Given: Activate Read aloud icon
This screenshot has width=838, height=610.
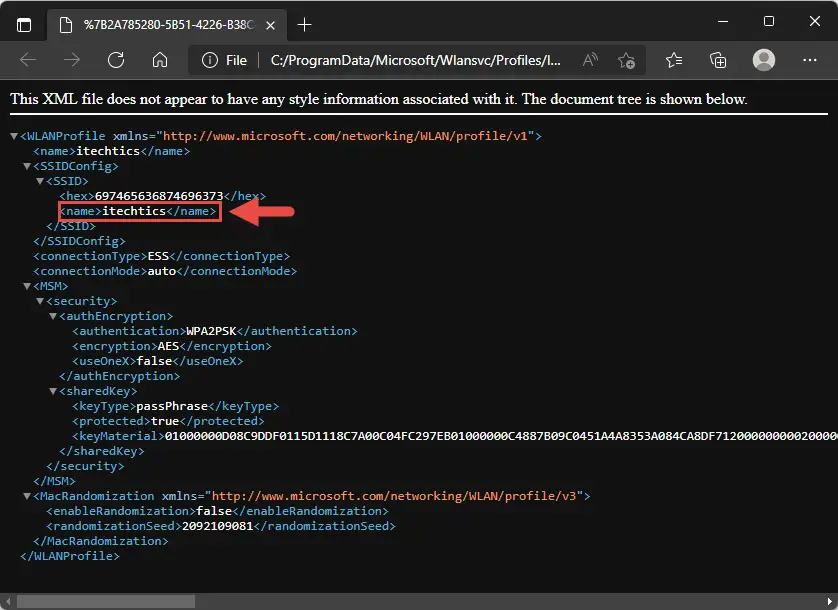Looking at the screenshot, I should click(x=589, y=60).
